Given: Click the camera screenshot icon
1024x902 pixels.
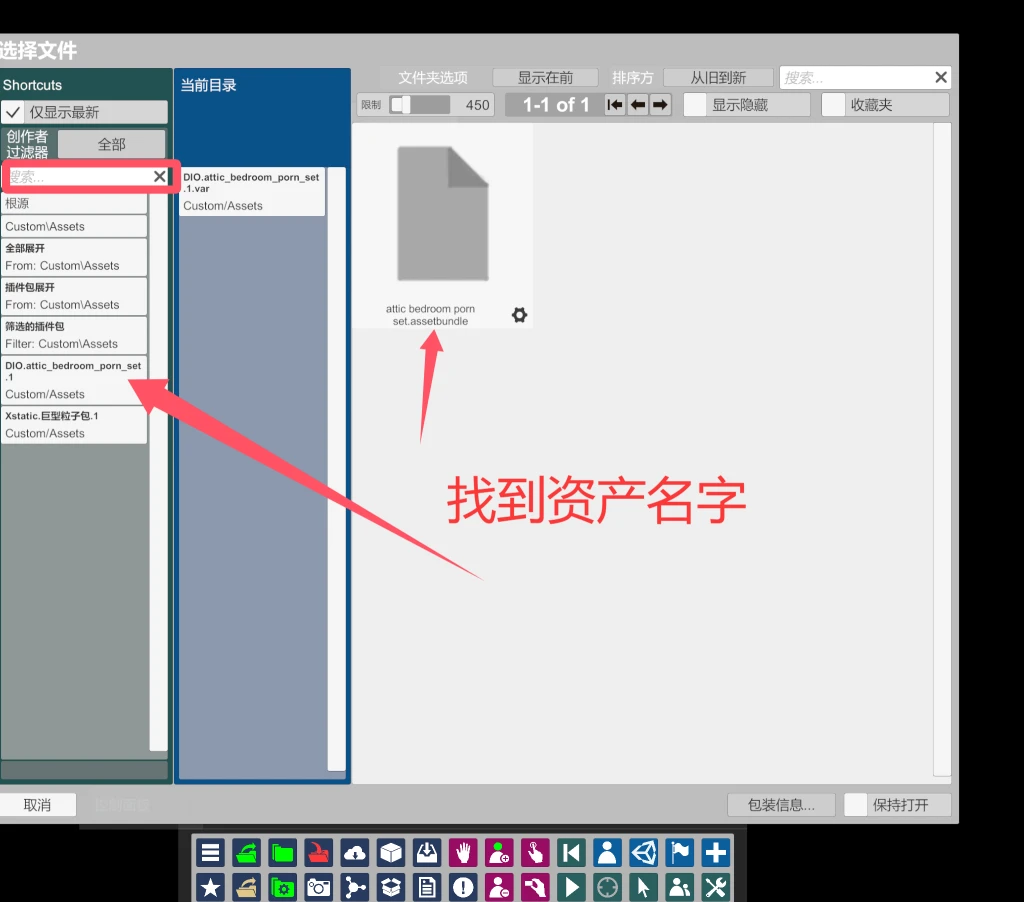Looking at the screenshot, I should (319, 887).
